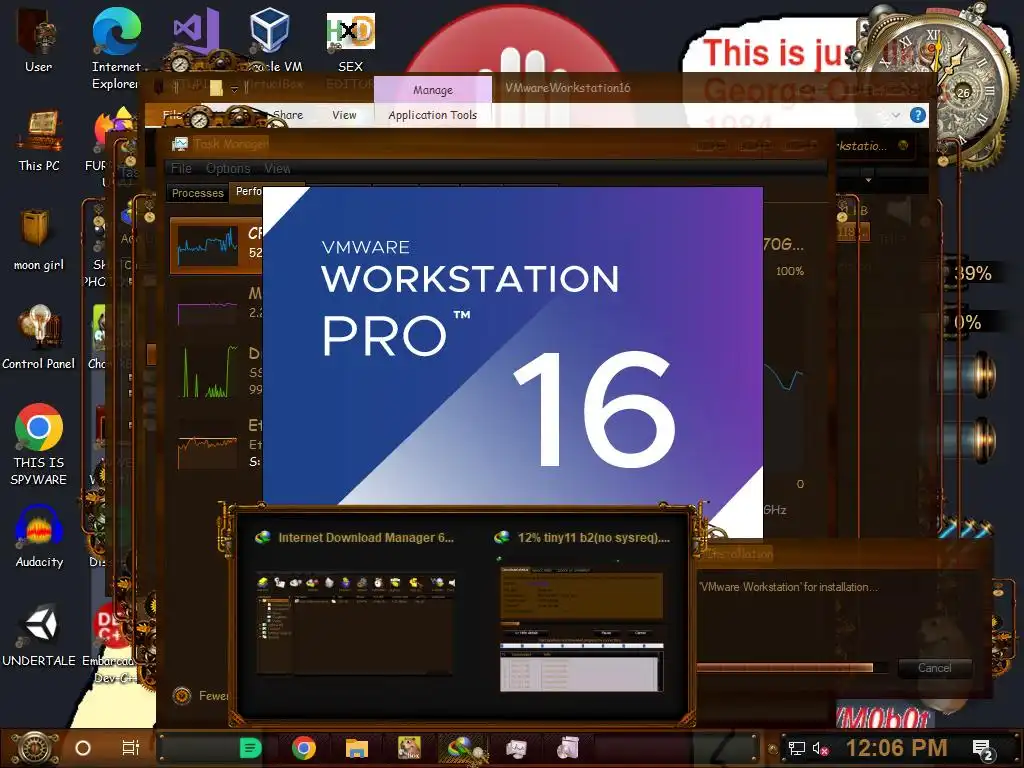Select Application Tools in the Explorer ribbon
1024x768 pixels.
(432, 115)
